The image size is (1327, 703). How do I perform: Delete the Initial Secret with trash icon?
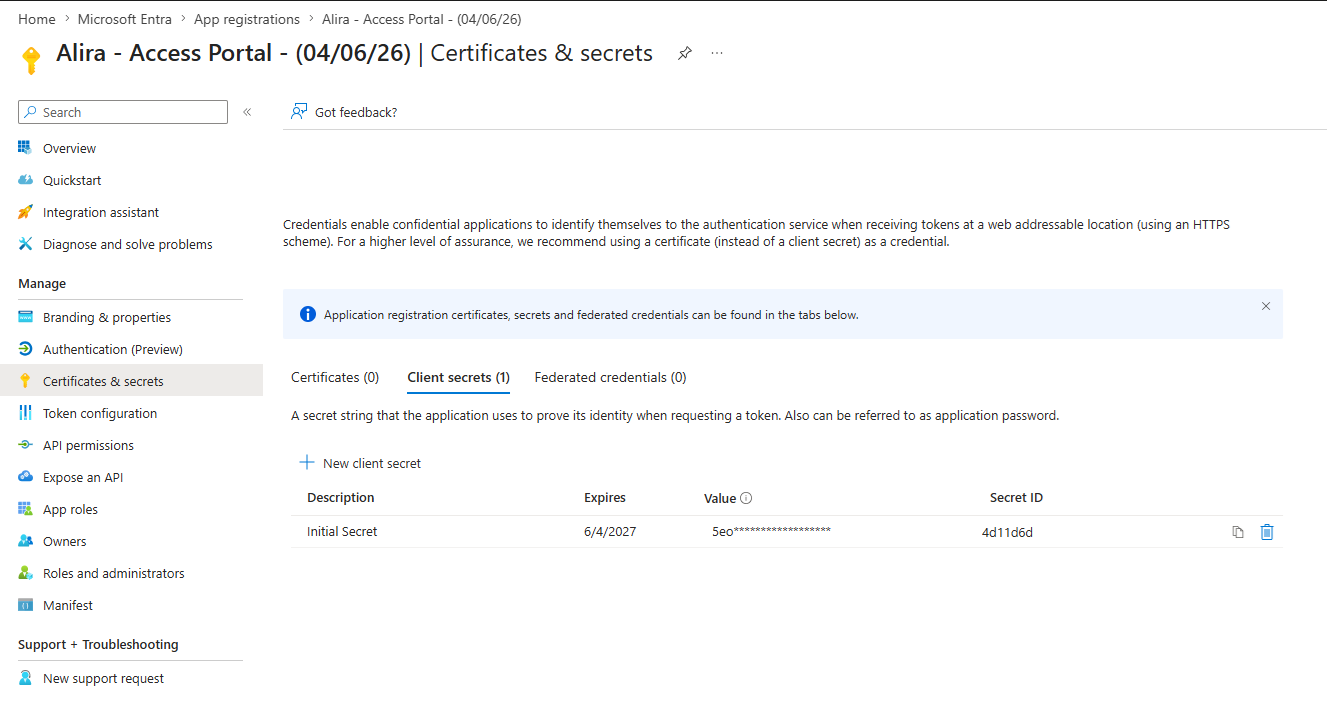(1267, 532)
